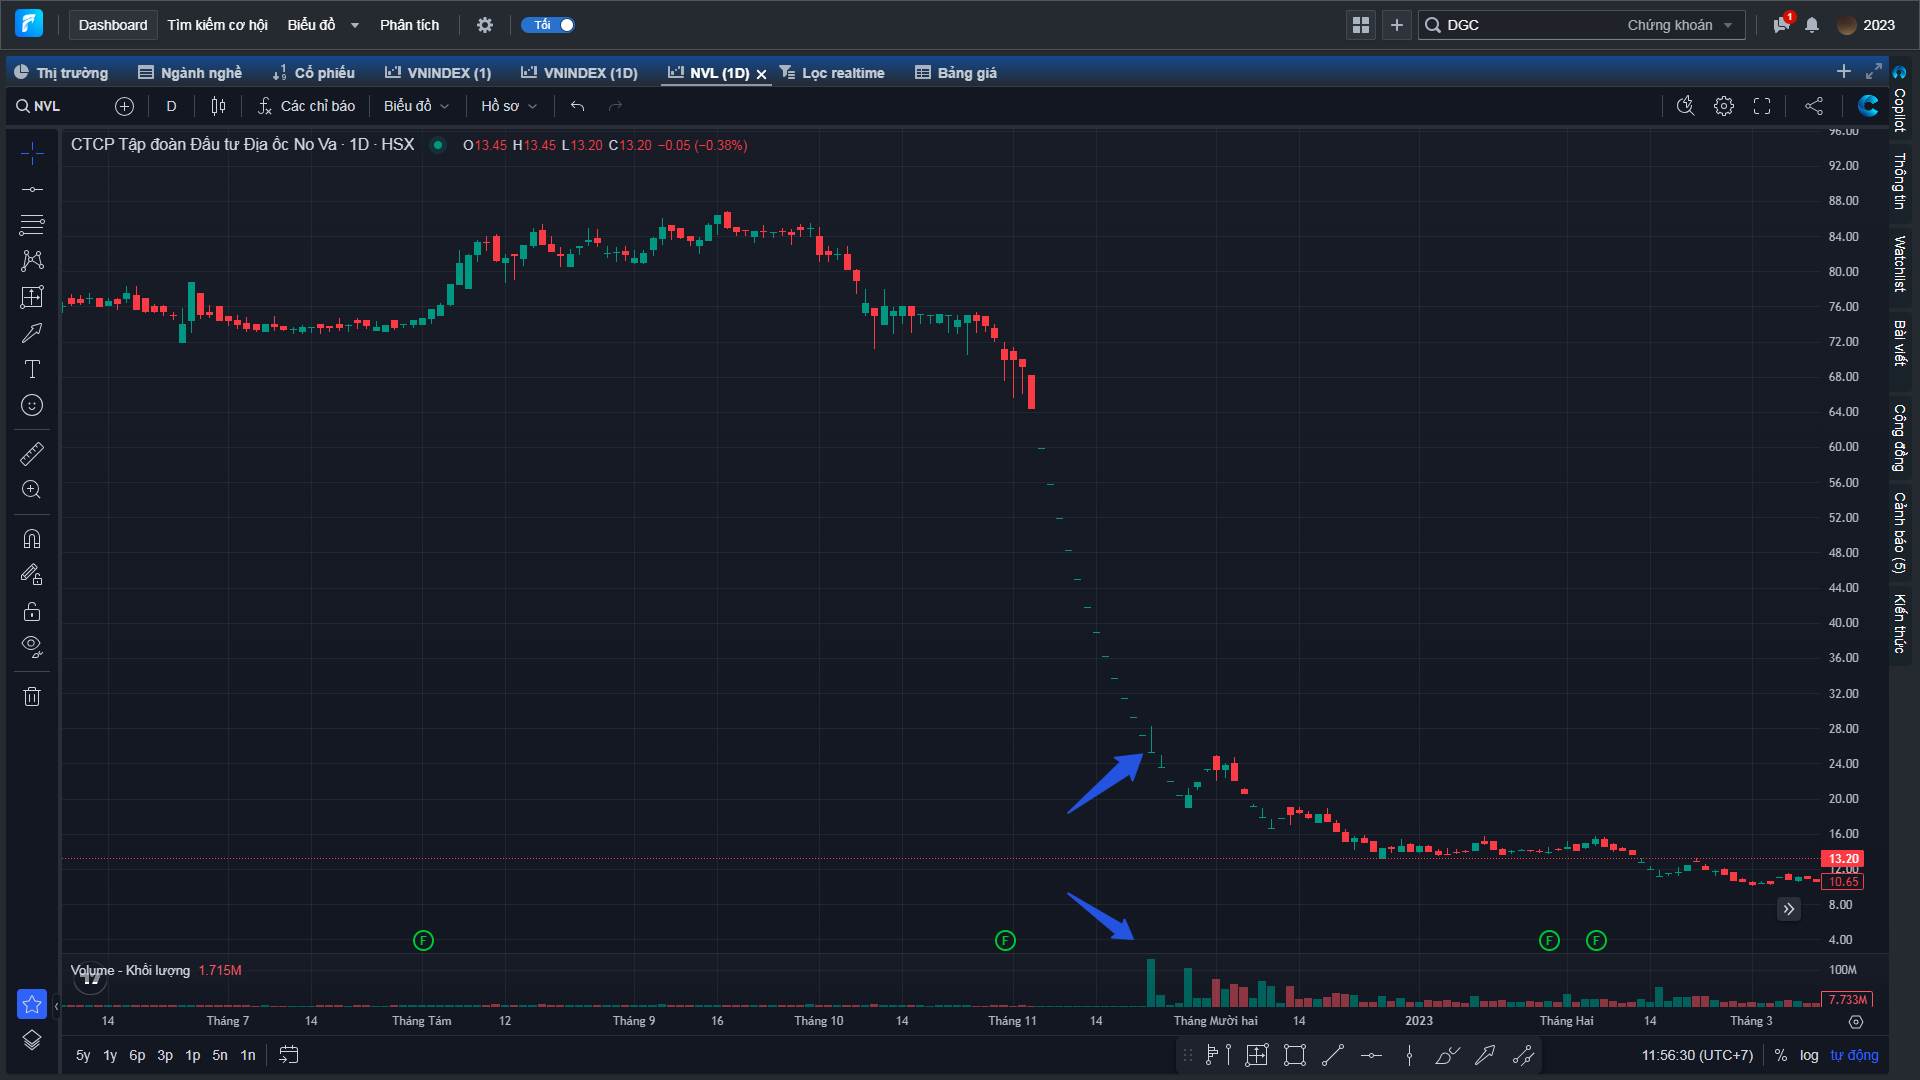Select the Text drawing tool
1920x1080 pixels.
coord(32,369)
